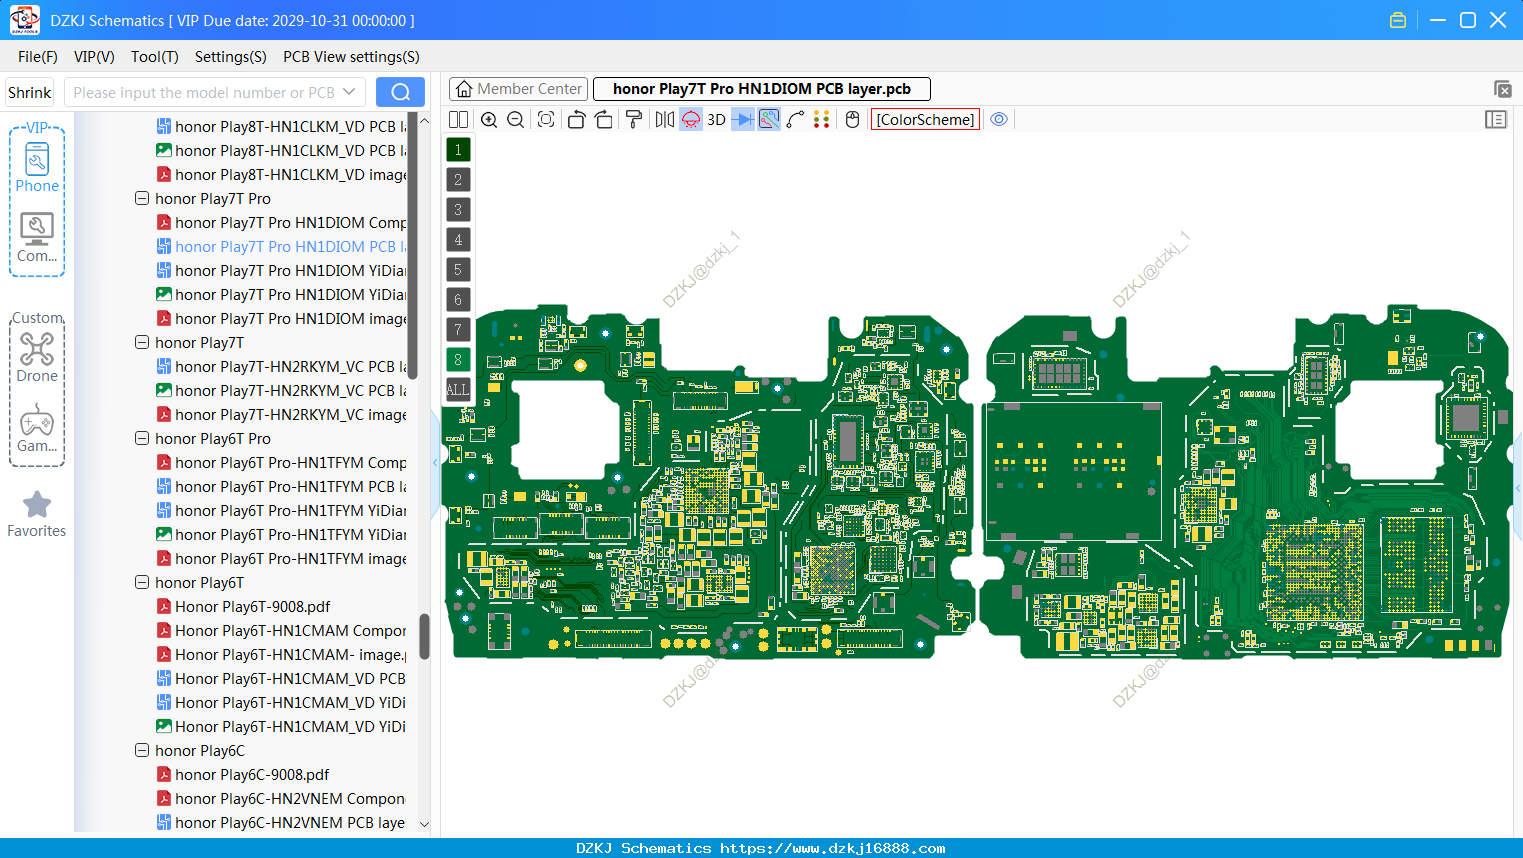Rotate the board counterclockwise
The height and width of the screenshot is (858, 1523).
576,120
